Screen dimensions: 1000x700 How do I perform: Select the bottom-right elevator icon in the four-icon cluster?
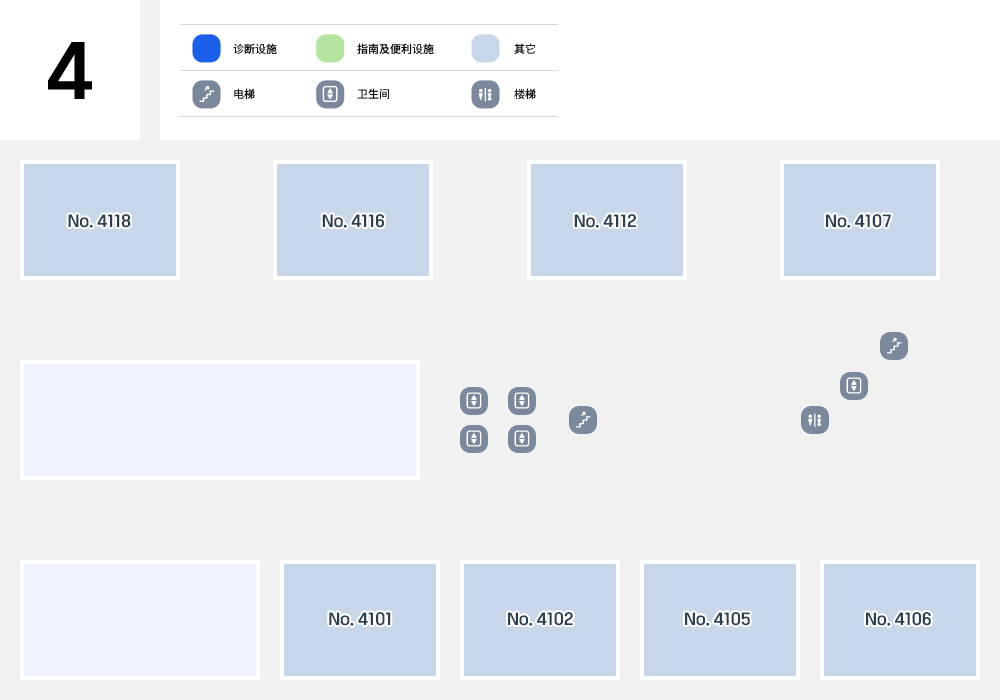click(522, 439)
